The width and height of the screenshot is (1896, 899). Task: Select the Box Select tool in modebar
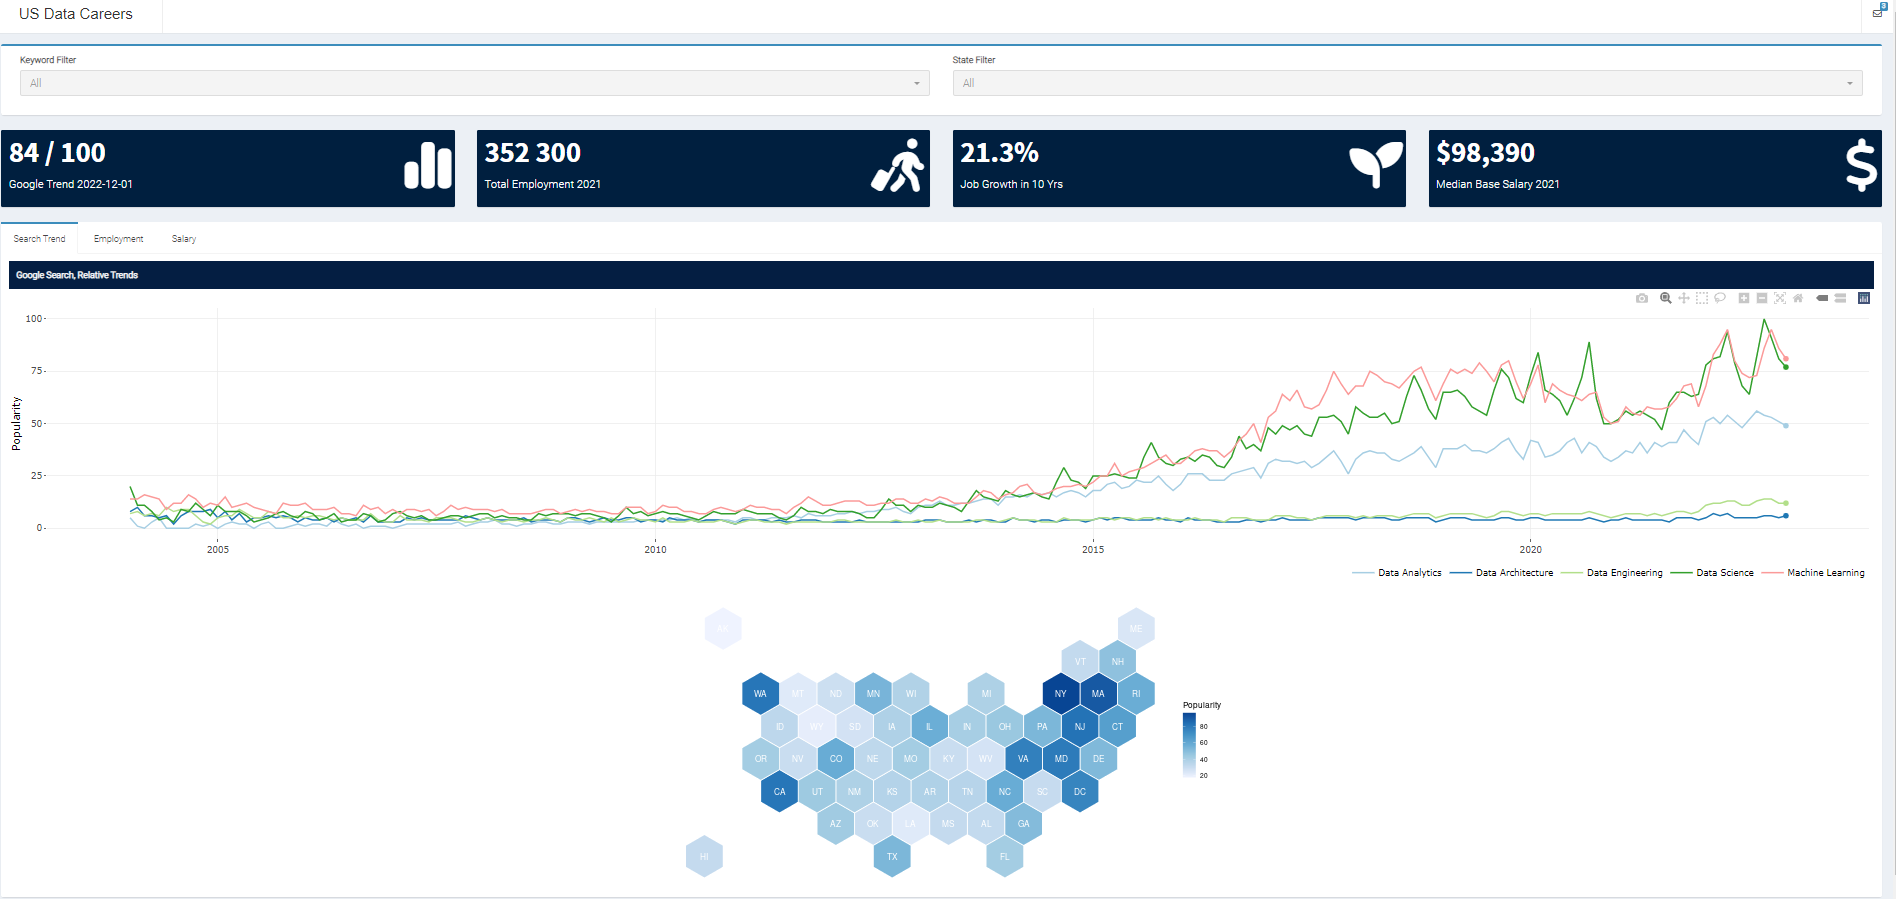pos(1702,298)
